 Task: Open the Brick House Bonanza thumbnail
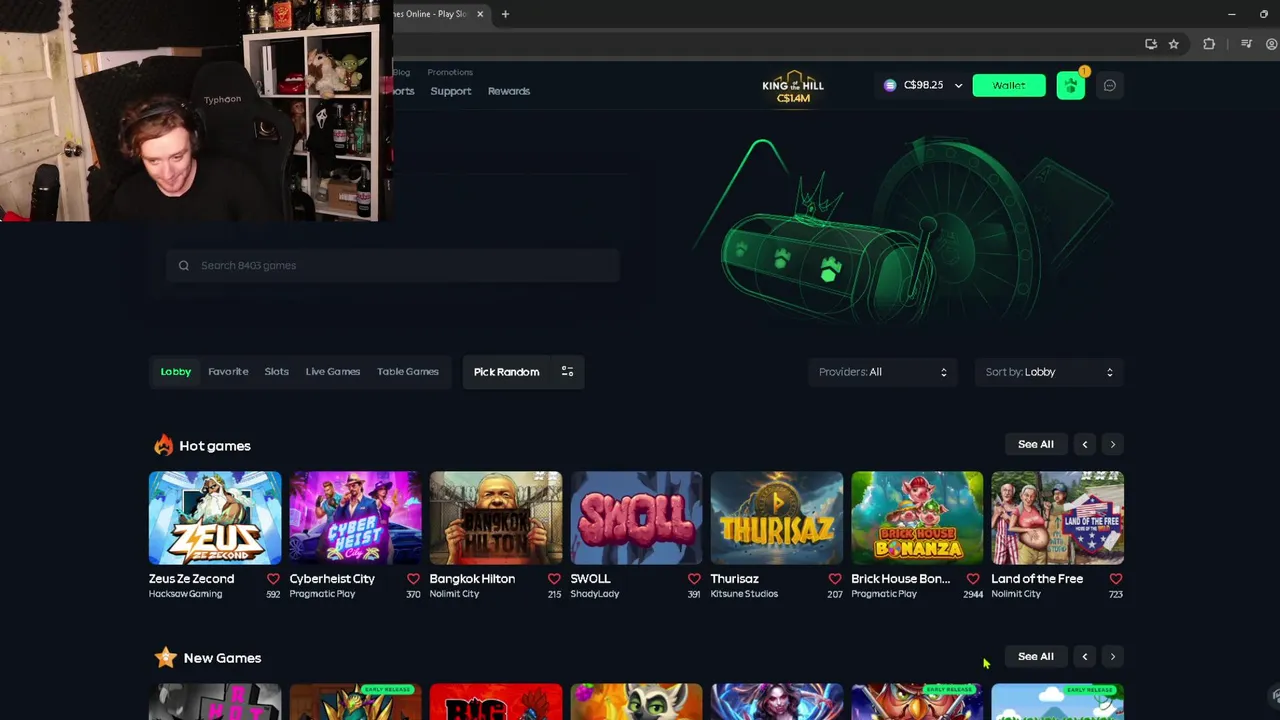(917, 518)
